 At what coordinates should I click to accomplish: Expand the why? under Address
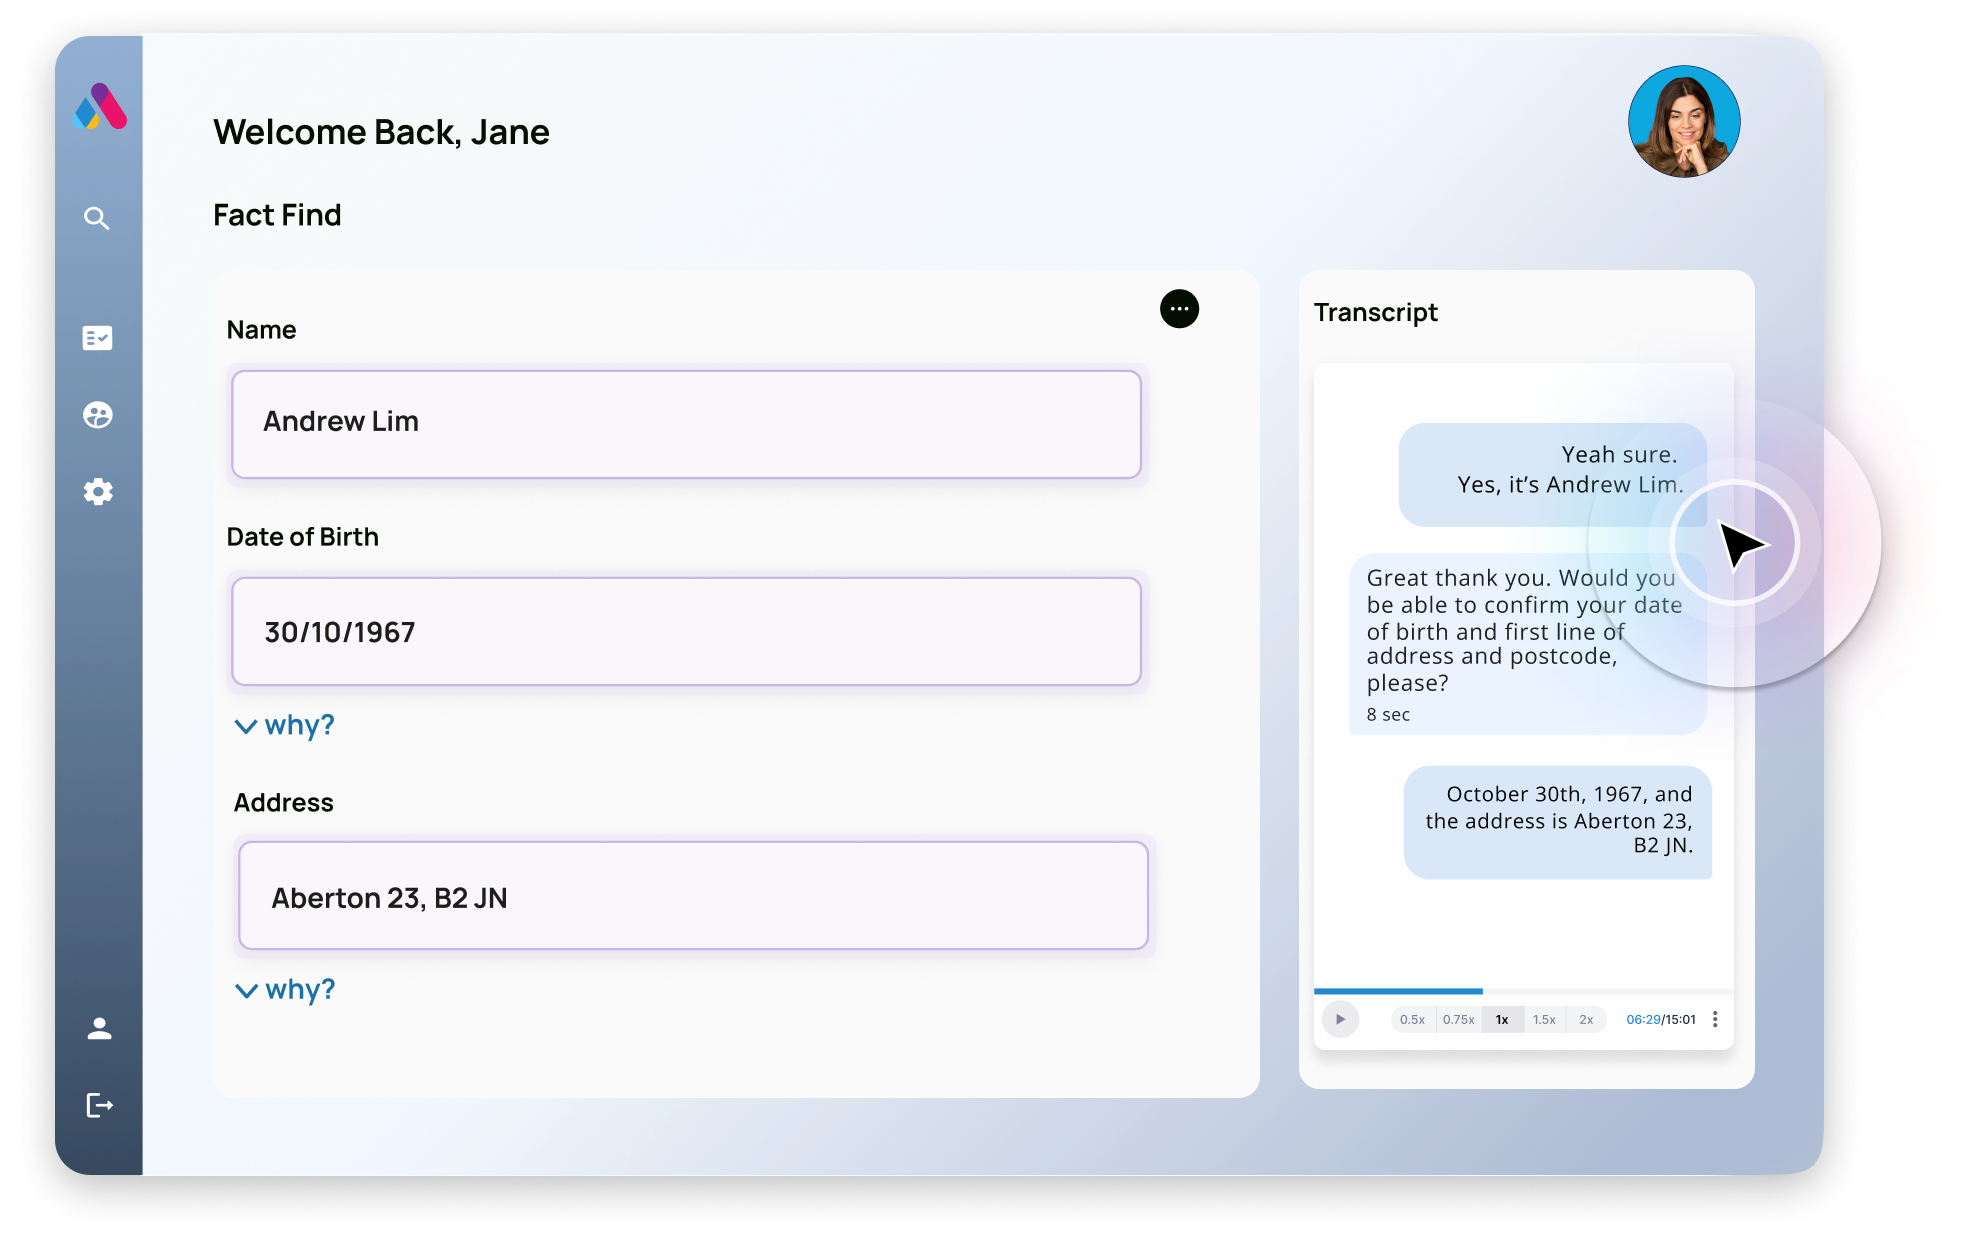click(285, 989)
